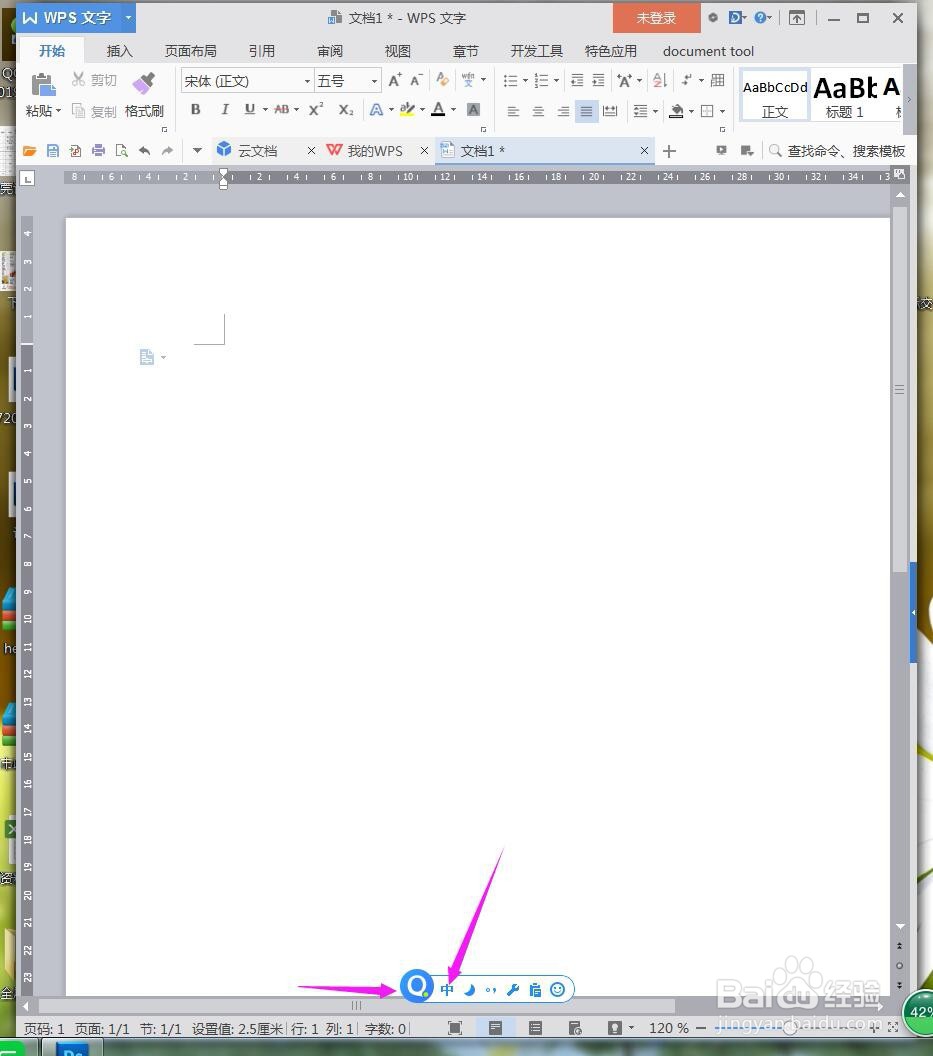The height and width of the screenshot is (1056, 933).
Task: Expand the line spacing dropdown arrow
Action: tap(655, 111)
